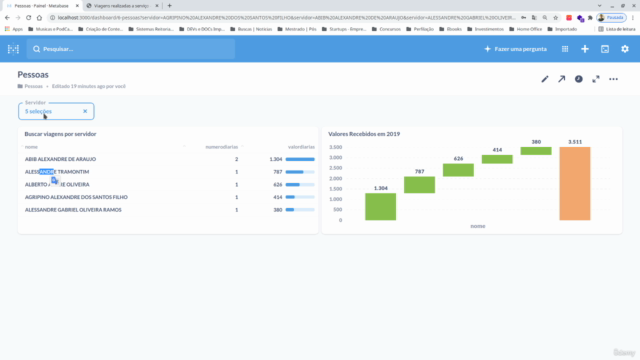Open the Pausada profile button

click(611, 18)
